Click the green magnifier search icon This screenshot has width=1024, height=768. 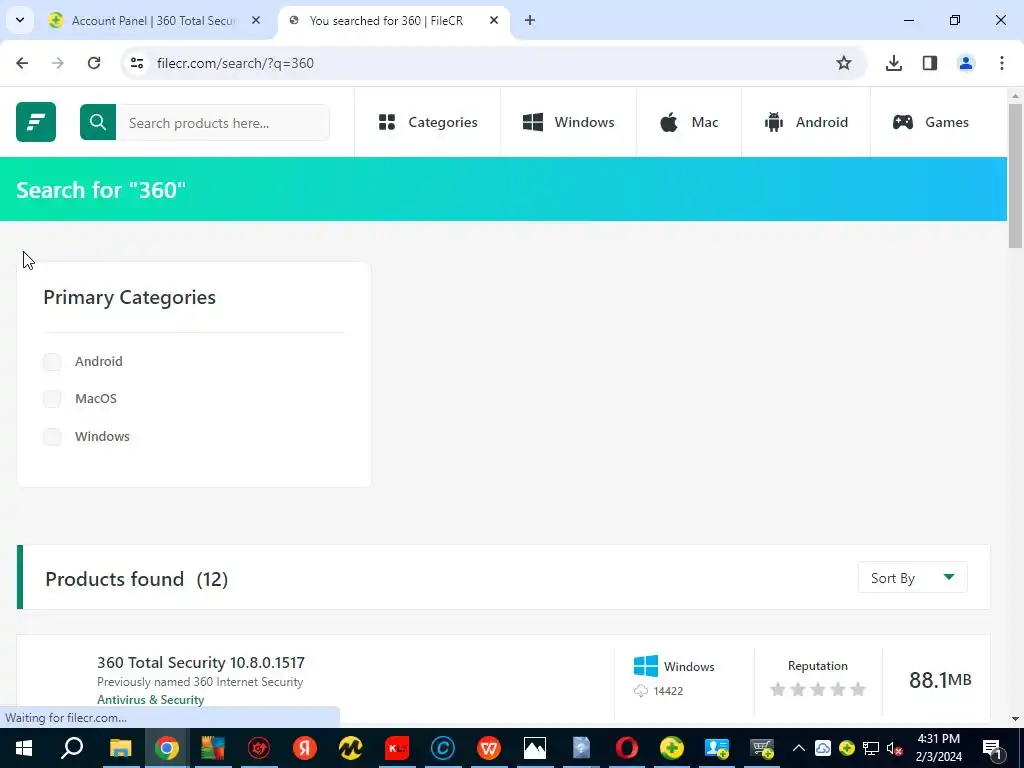[x=98, y=122]
